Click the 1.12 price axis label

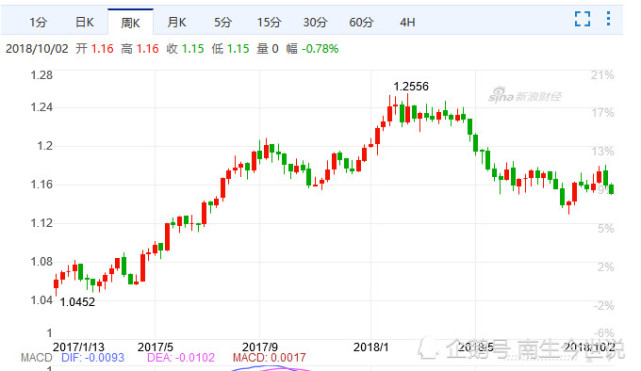click(x=42, y=223)
